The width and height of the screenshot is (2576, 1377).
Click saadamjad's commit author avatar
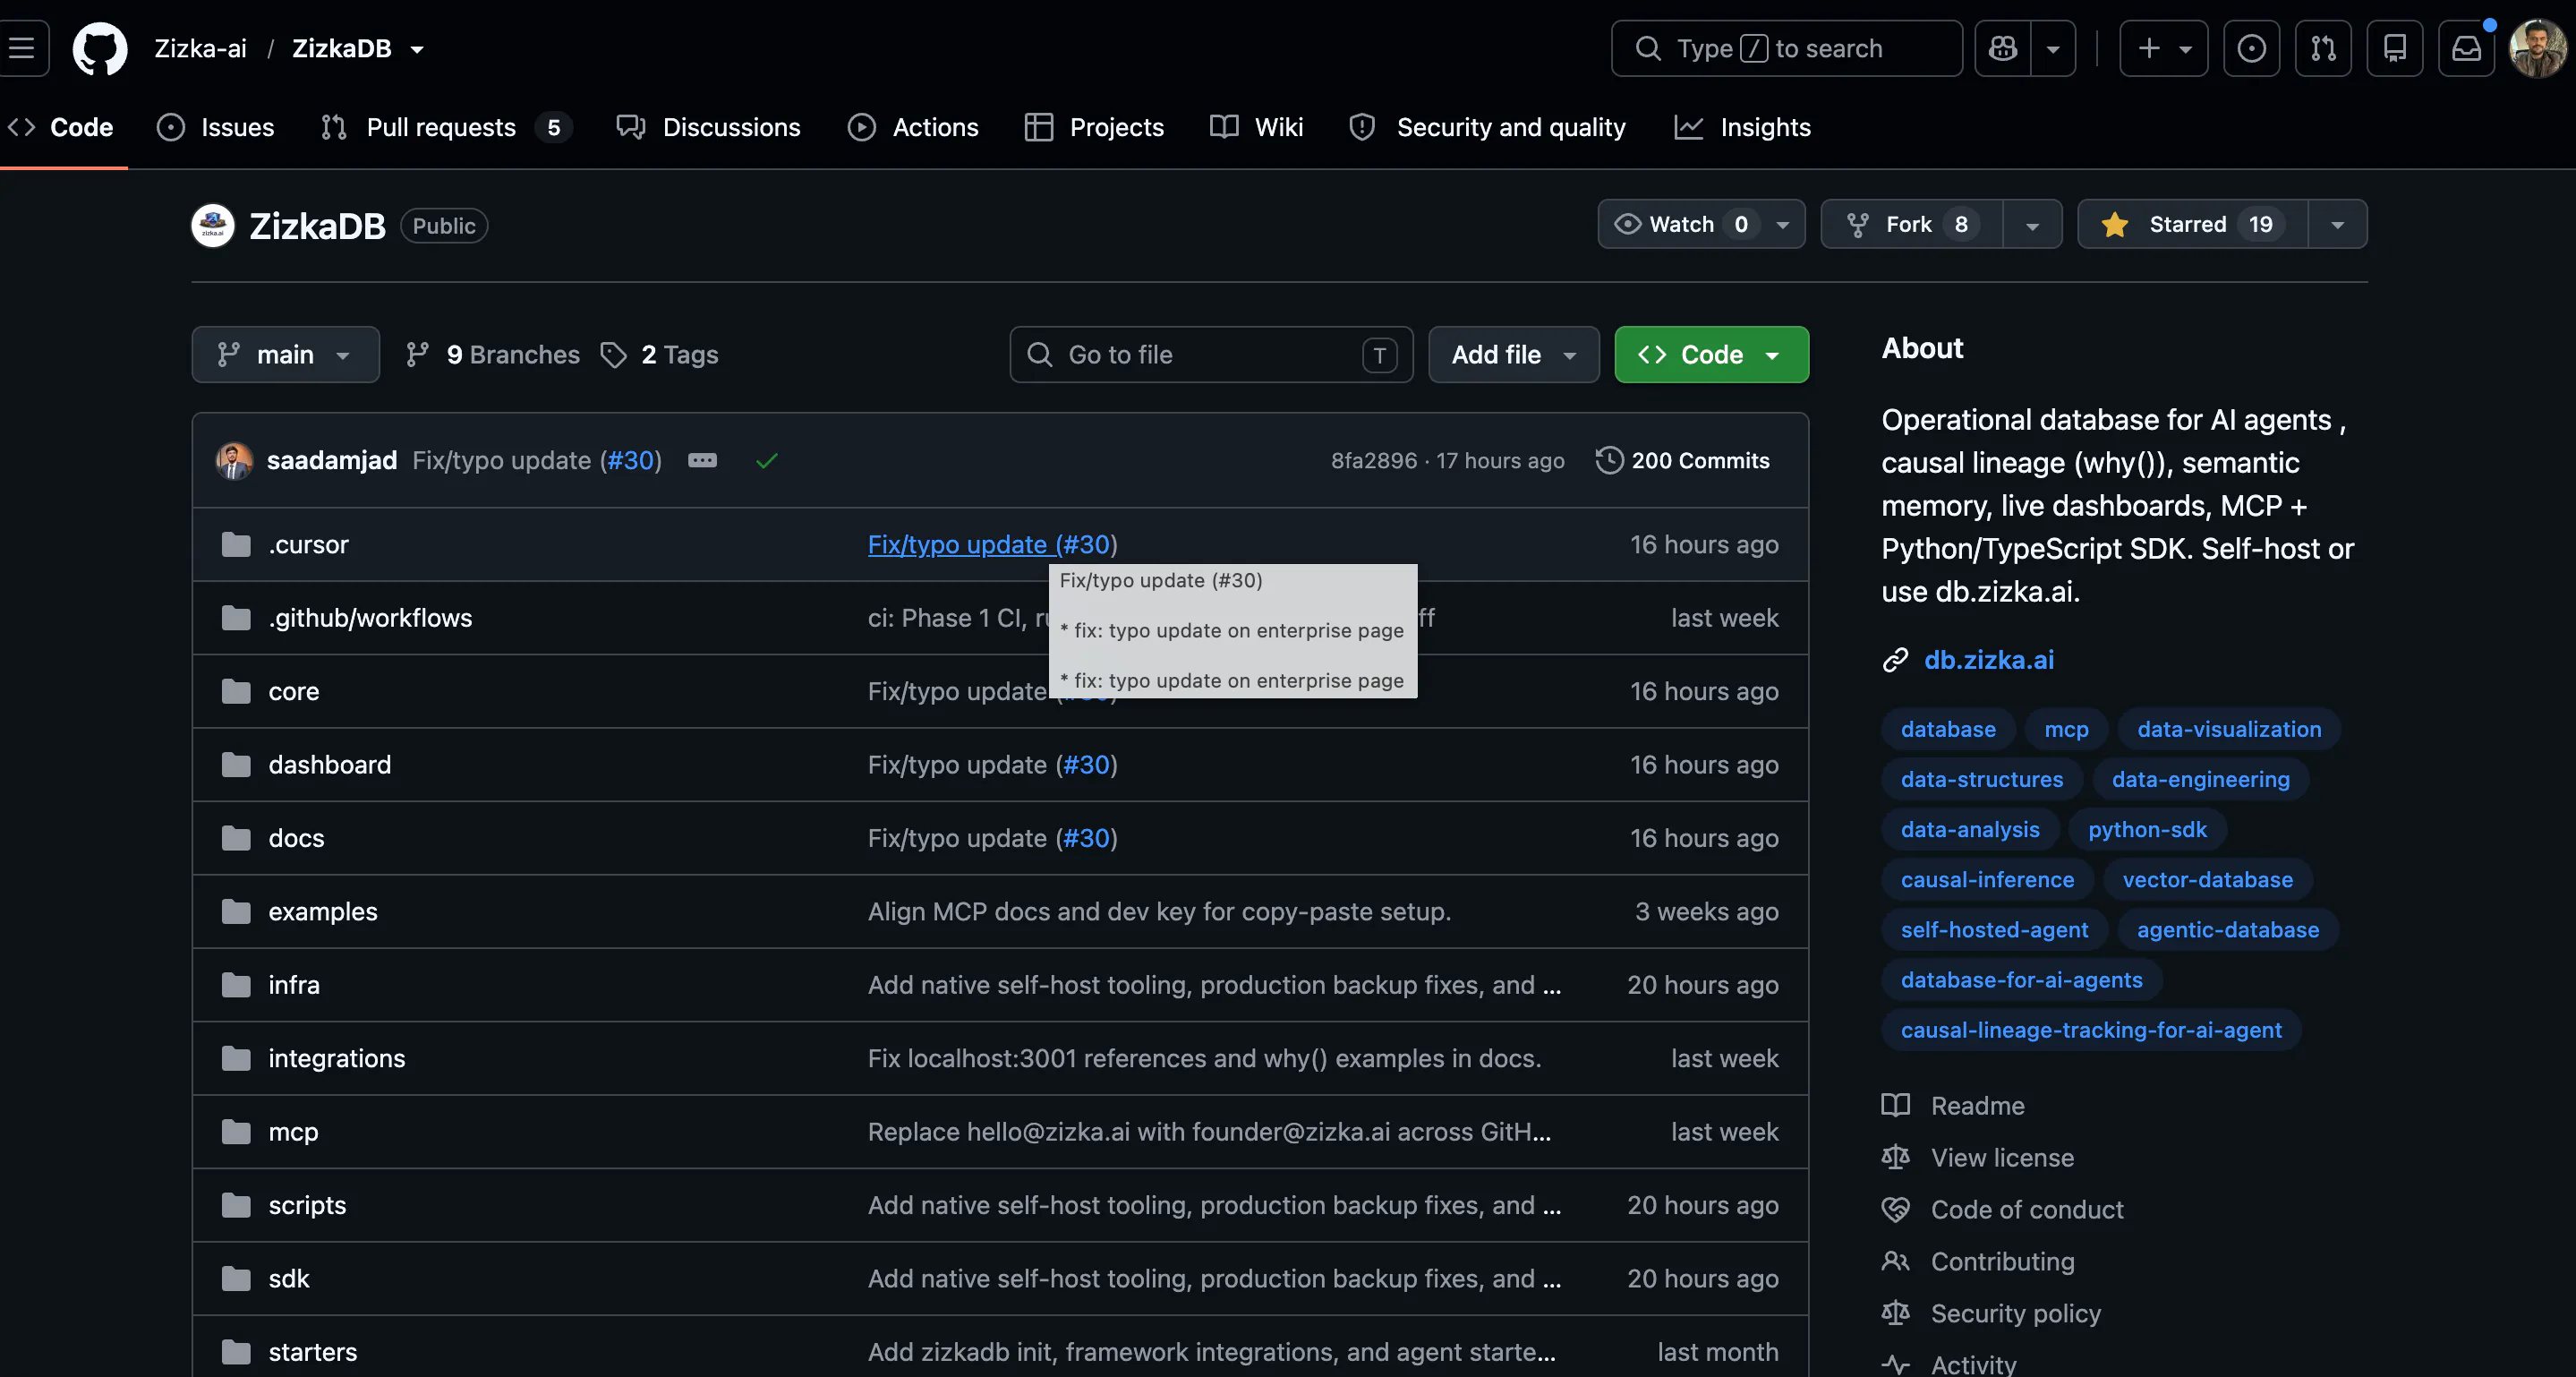tap(234, 460)
